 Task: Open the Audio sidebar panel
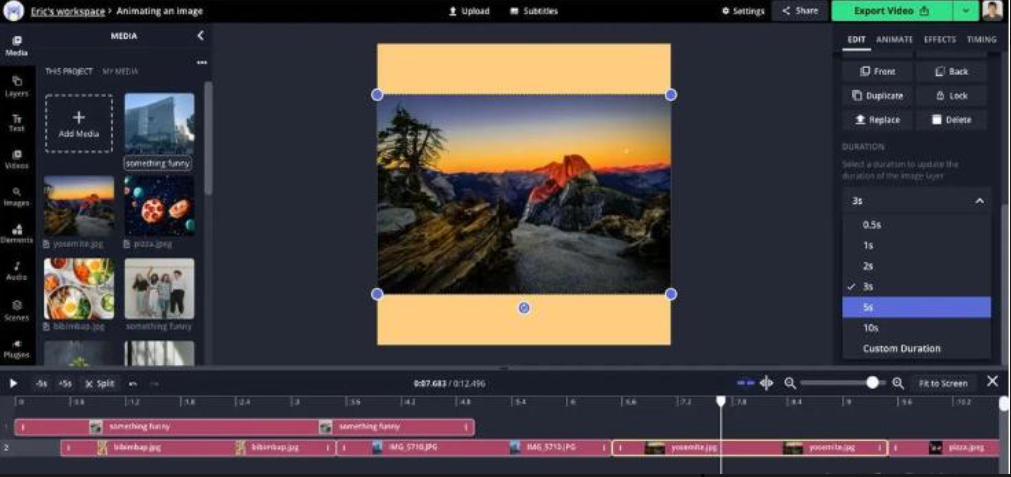click(16, 270)
